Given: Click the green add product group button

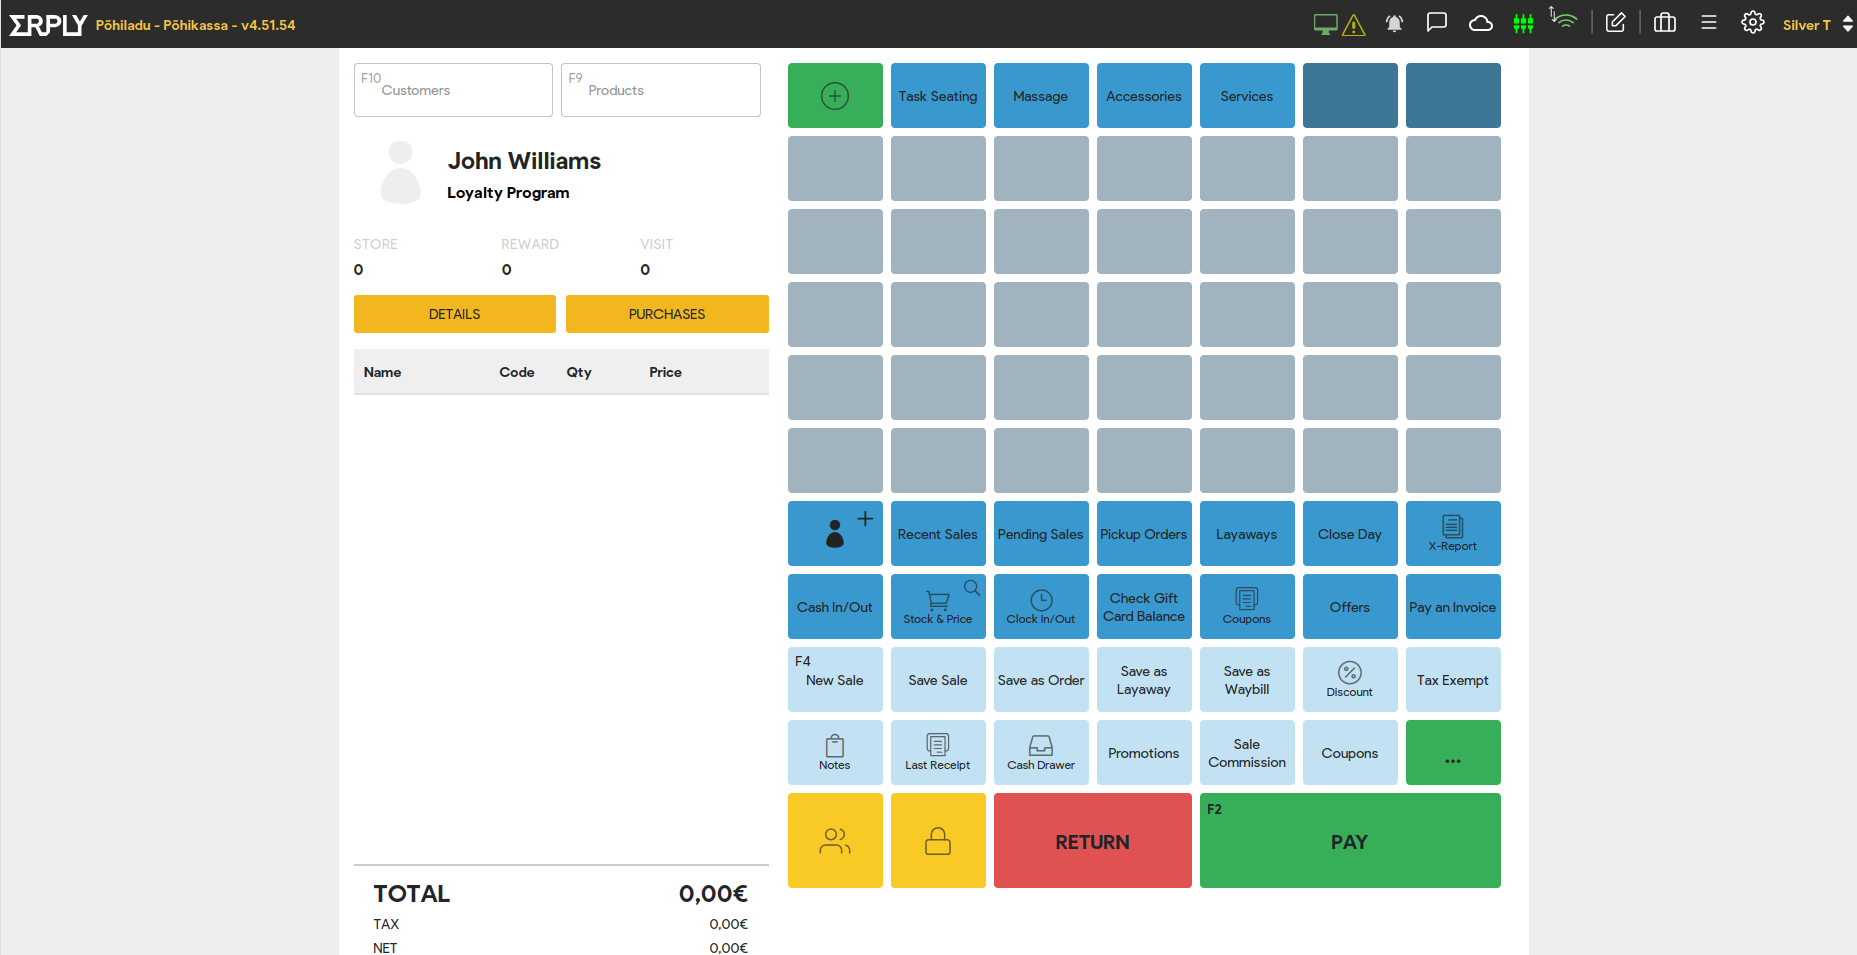Looking at the screenshot, I should click(x=835, y=96).
